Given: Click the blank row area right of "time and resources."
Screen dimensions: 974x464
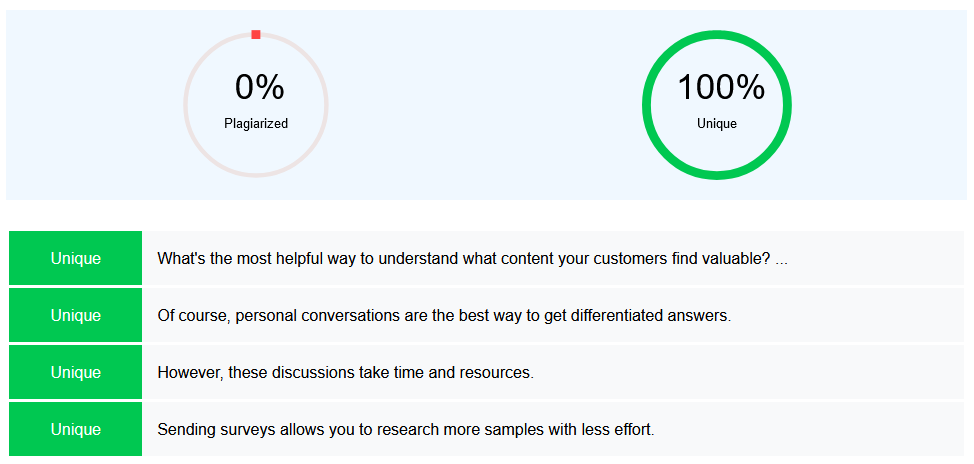Looking at the screenshot, I should point(750,372).
